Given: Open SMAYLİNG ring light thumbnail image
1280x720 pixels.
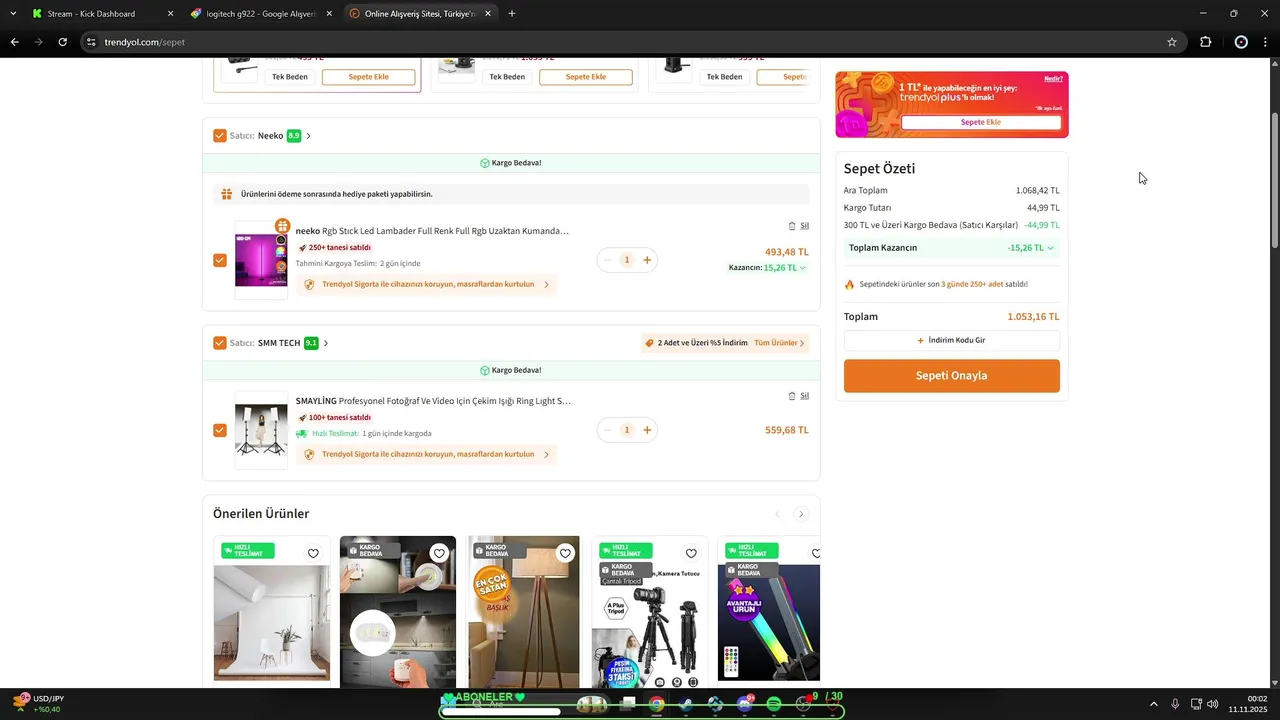Looking at the screenshot, I should point(261,430).
